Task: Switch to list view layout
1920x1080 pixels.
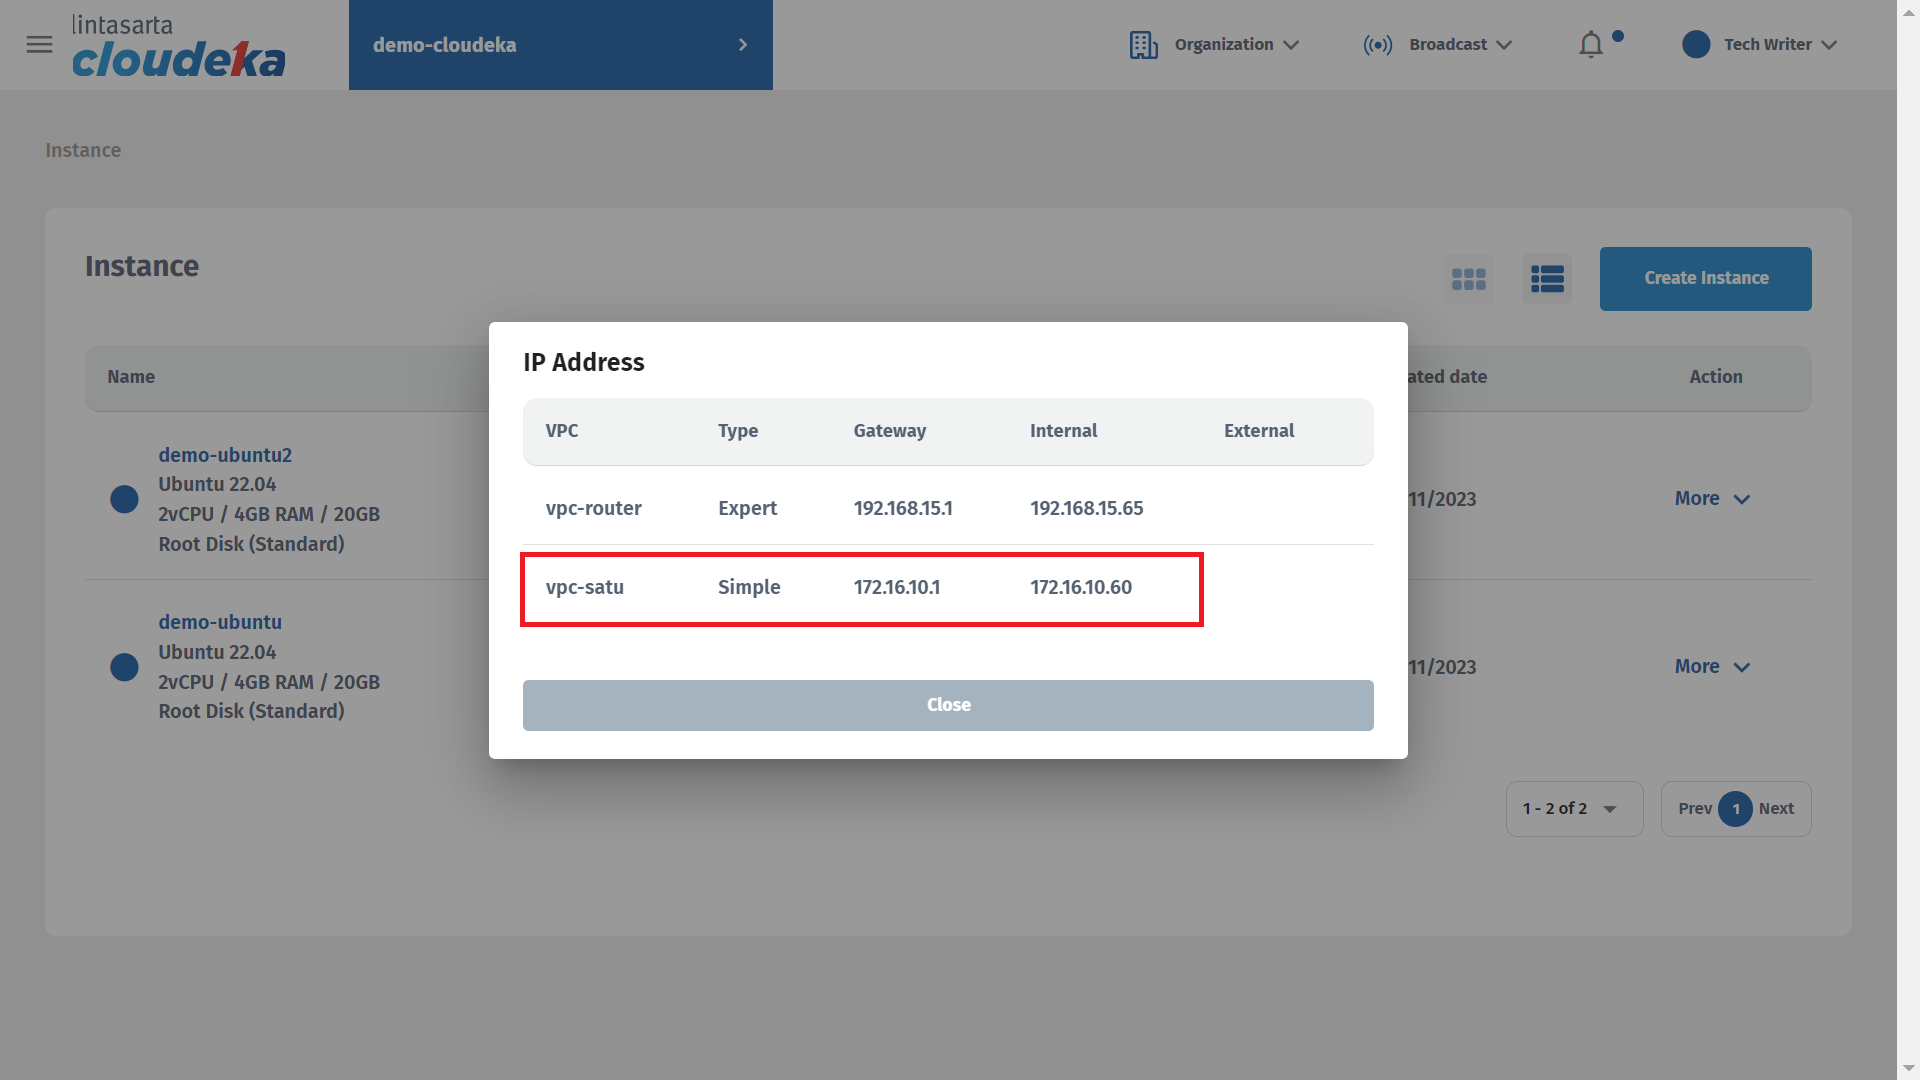Action: pos(1546,279)
